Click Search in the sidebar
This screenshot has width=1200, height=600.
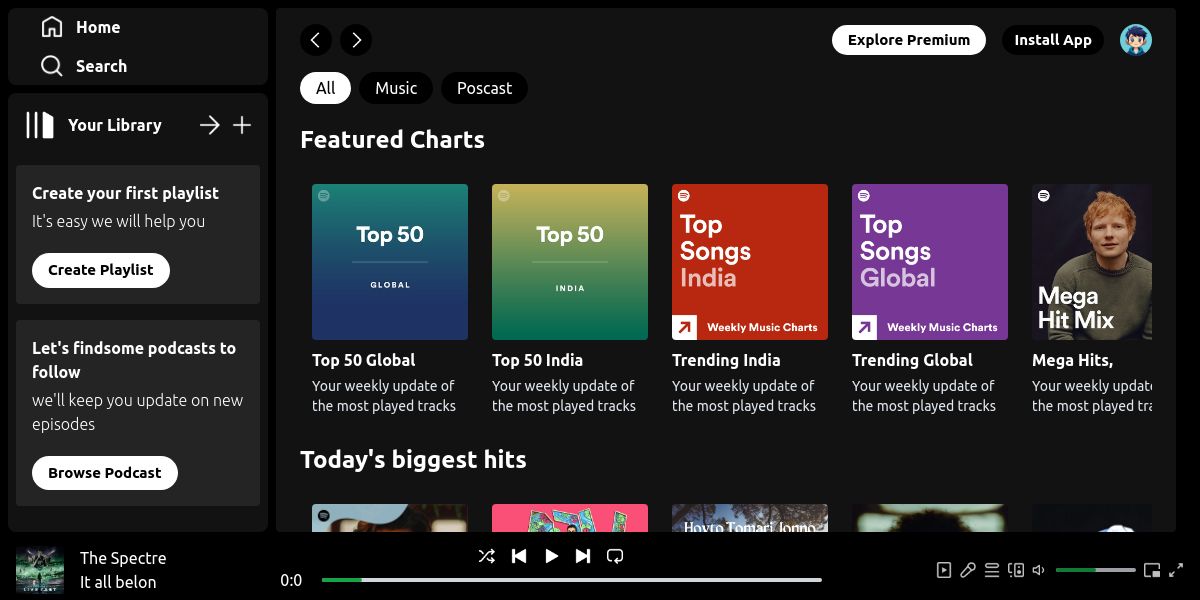pyautogui.click(x=101, y=66)
